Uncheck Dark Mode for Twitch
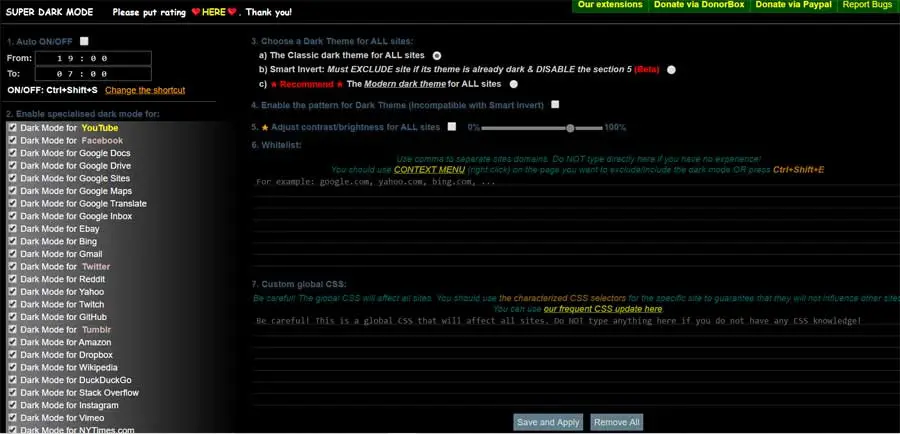This screenshot has width=900, height=434. (x=13, y=304)
